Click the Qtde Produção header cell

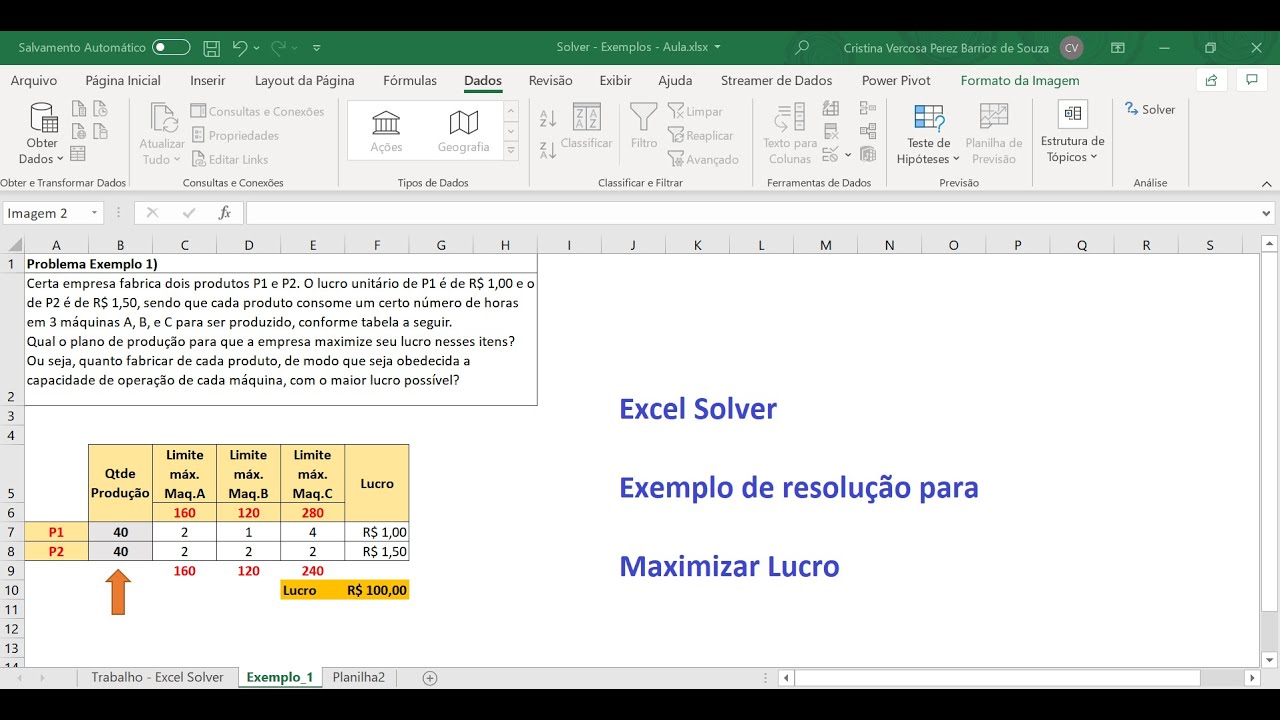coord(120,484)
